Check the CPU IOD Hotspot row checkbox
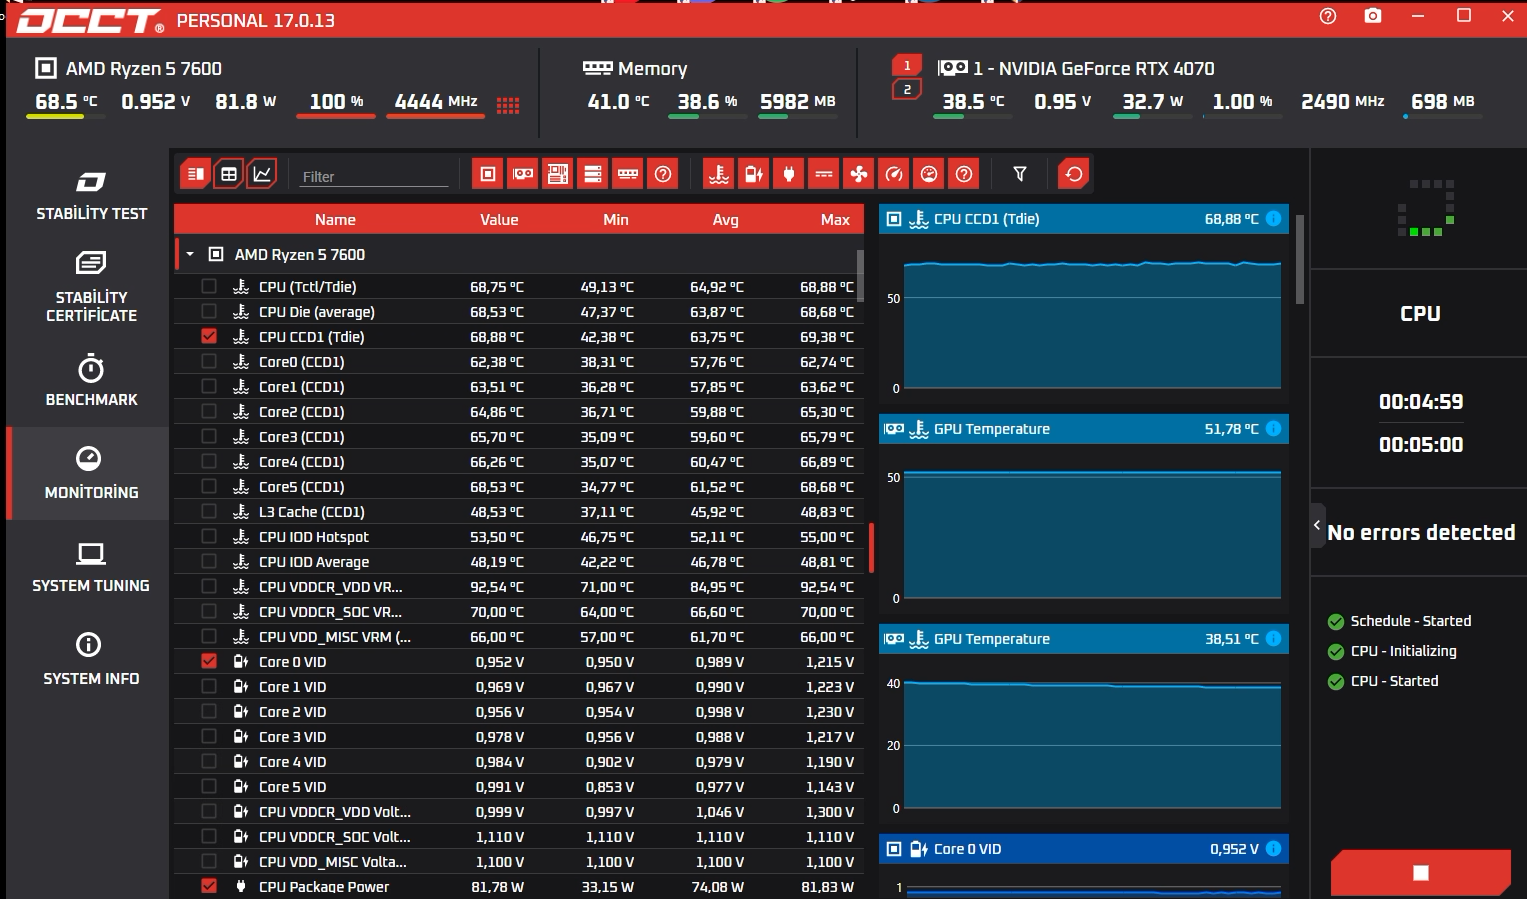This screenshot has height=899, width=1527. pyautogui.click(x=209, y=536)
